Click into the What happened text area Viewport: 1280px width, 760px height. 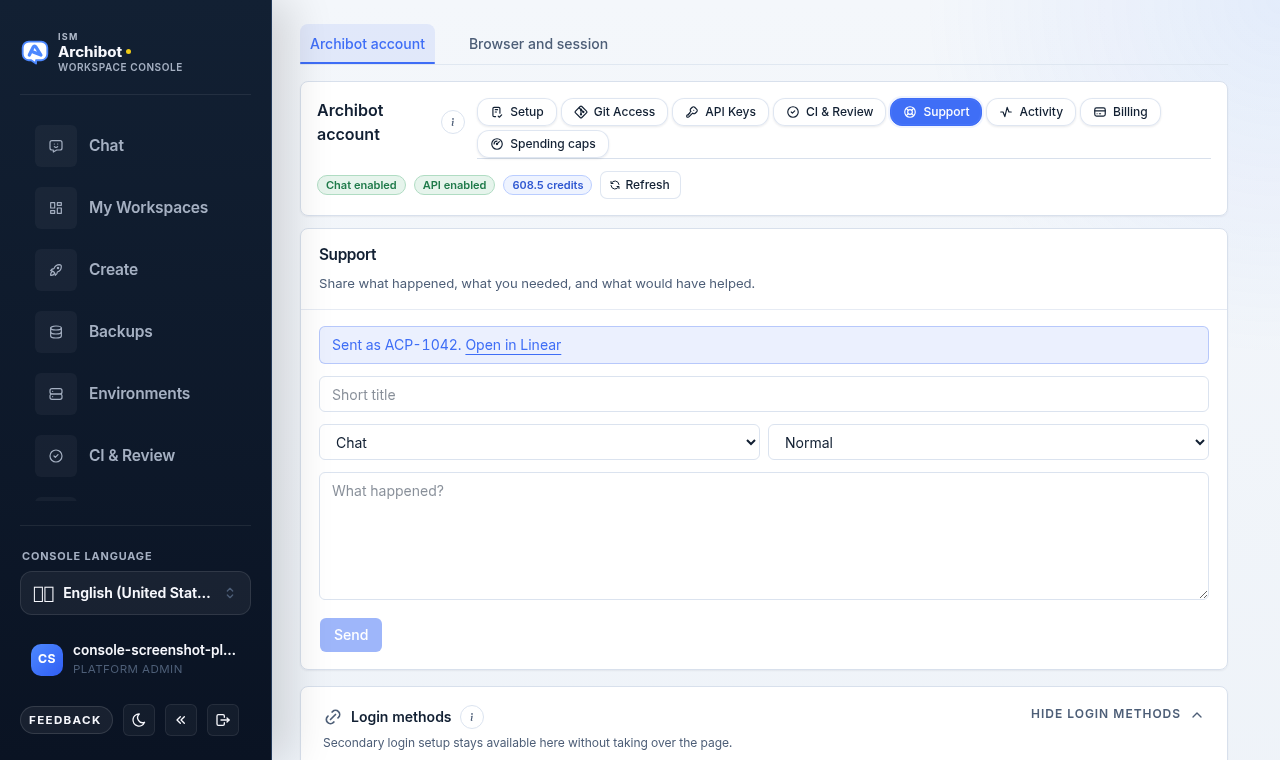[x=764, y=536]
